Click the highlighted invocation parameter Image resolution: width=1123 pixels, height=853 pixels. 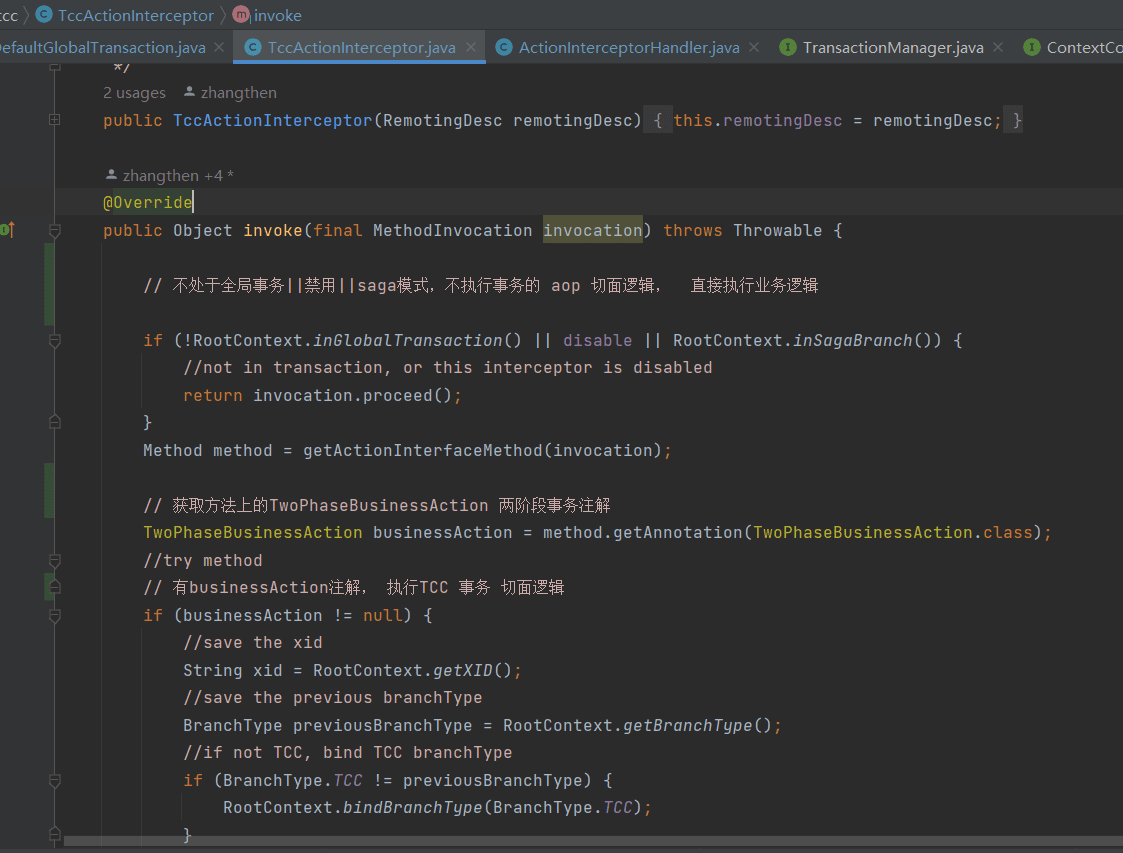point(592,230)
